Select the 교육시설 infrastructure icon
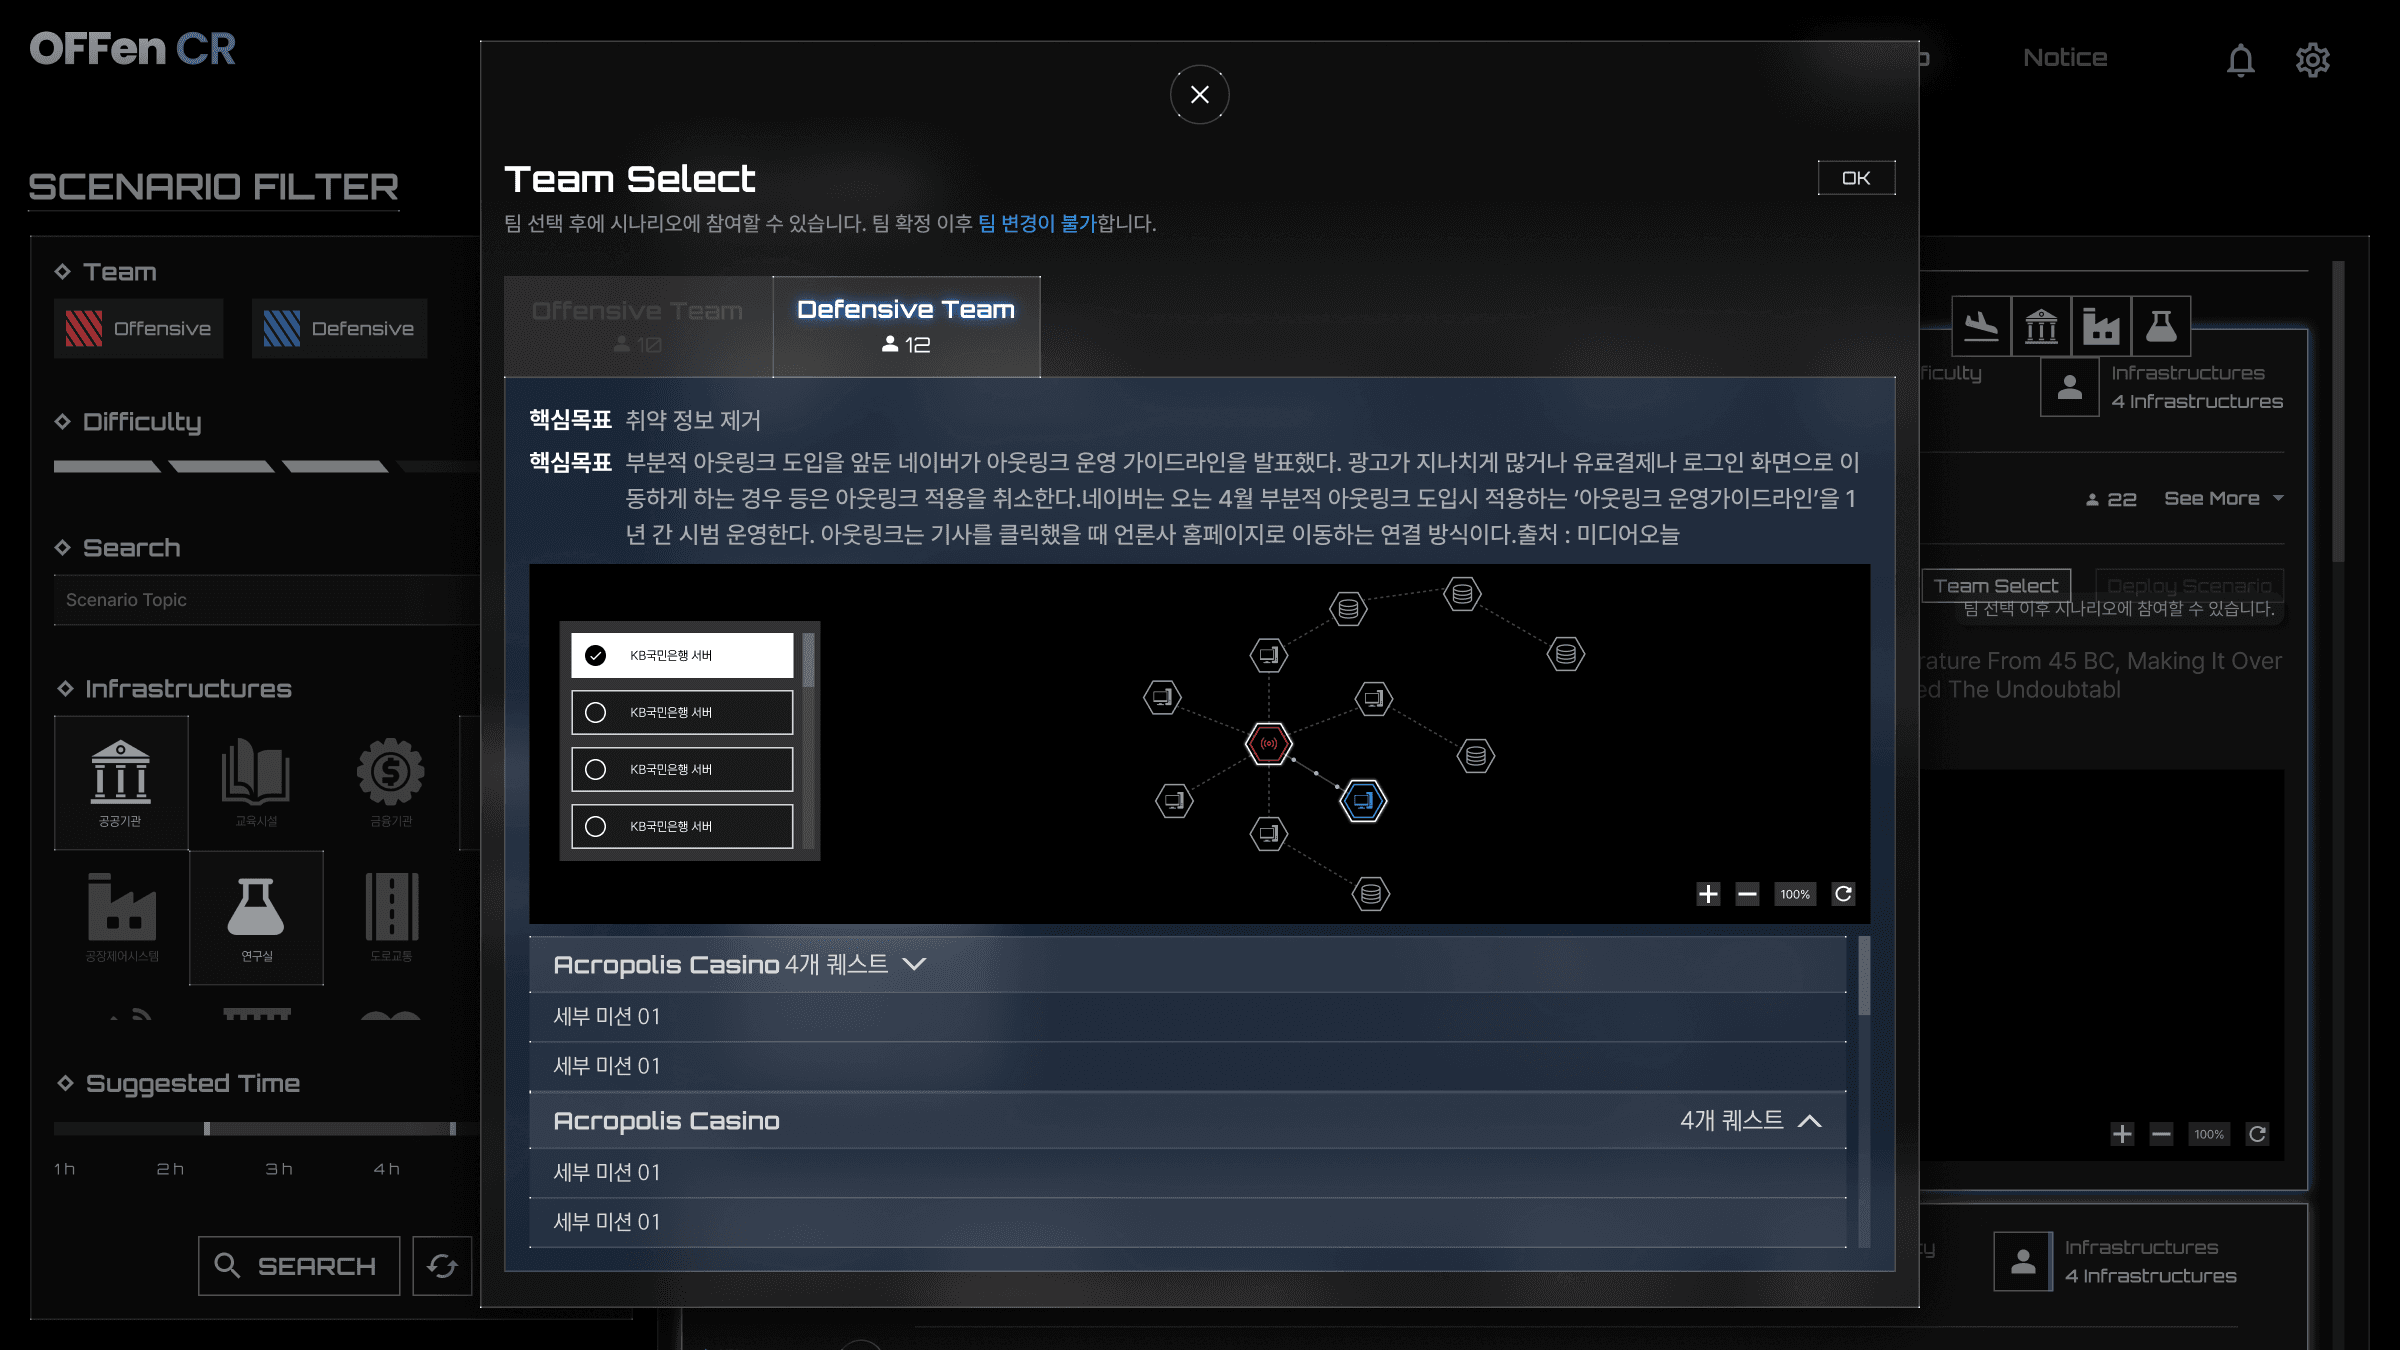Image resolution: width=2400 pixels, height=1350 pixels. tap(255, 781)
